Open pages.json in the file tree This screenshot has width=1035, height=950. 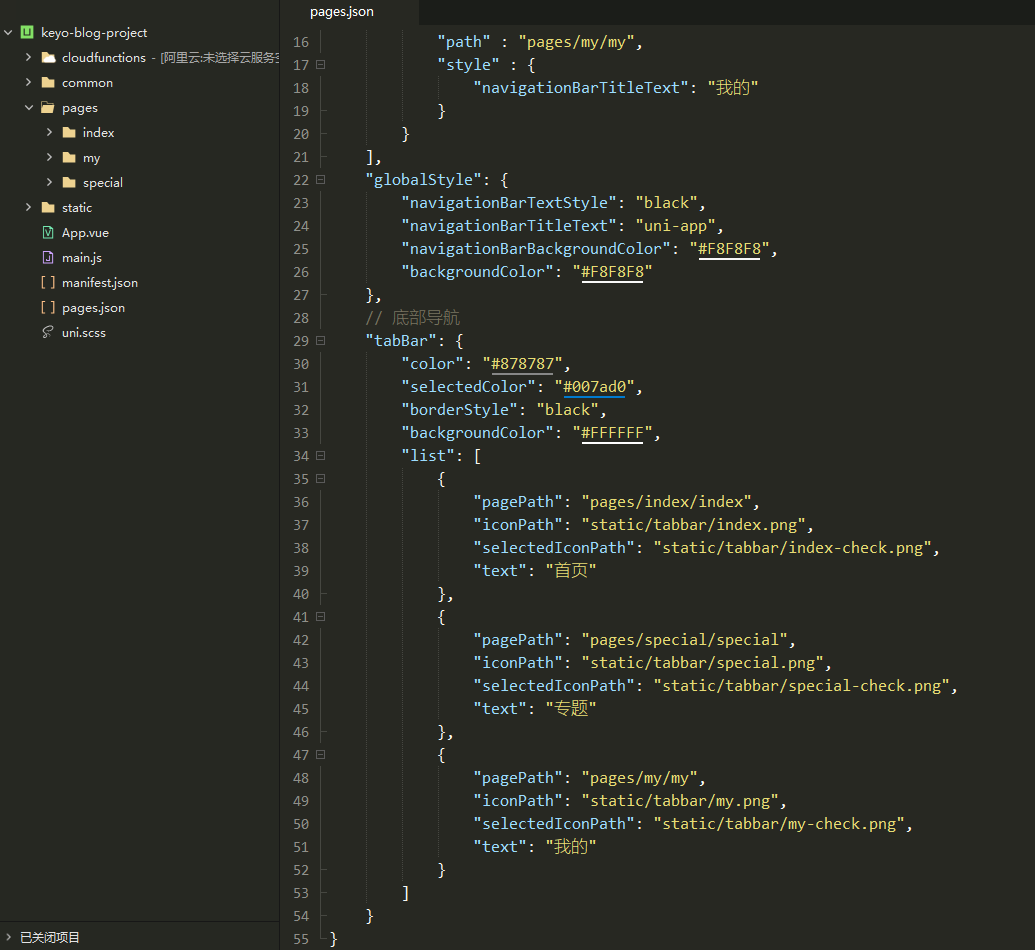(x=93, y=308)
